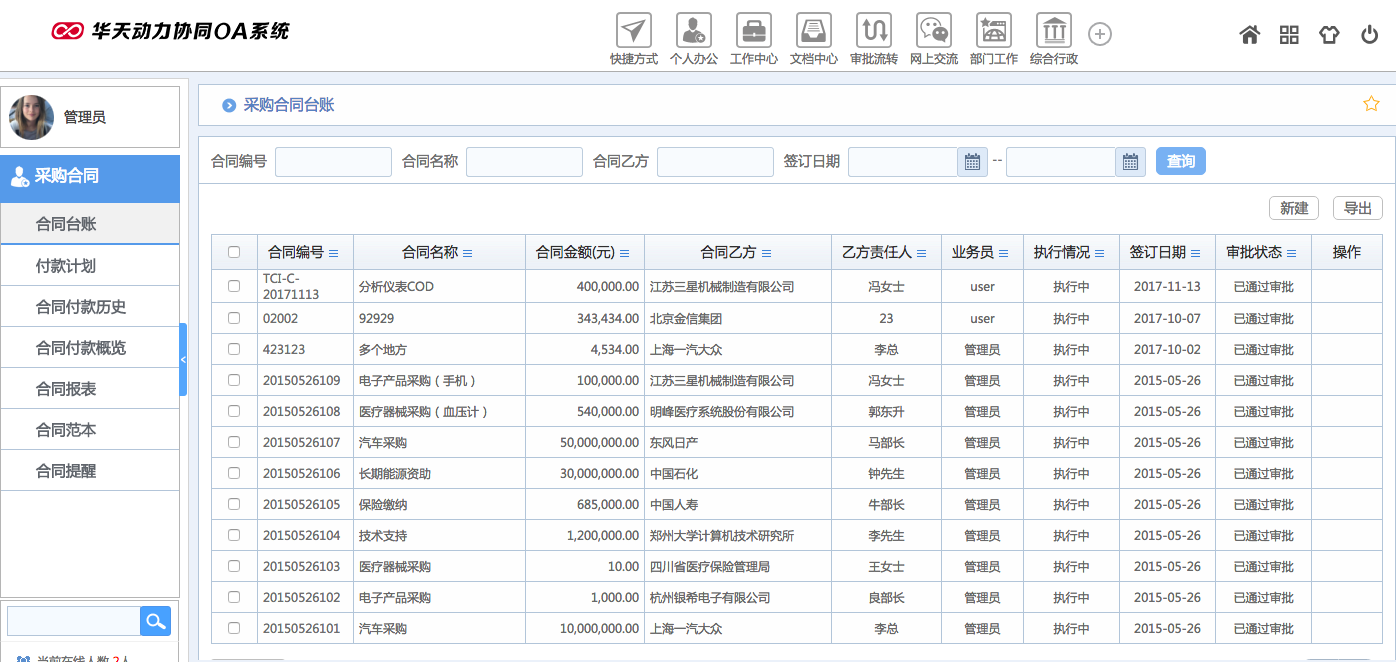The image size is (1396, 662).
Task: Open the 工作中心 briefcase icon
Action: (753, 31)
